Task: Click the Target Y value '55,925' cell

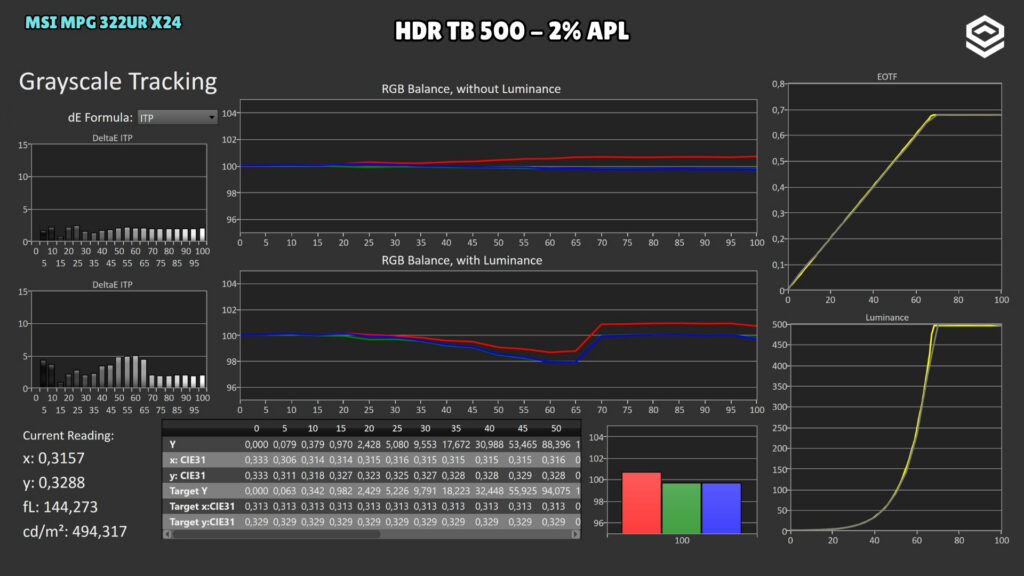Action: [x=522, y=491]
